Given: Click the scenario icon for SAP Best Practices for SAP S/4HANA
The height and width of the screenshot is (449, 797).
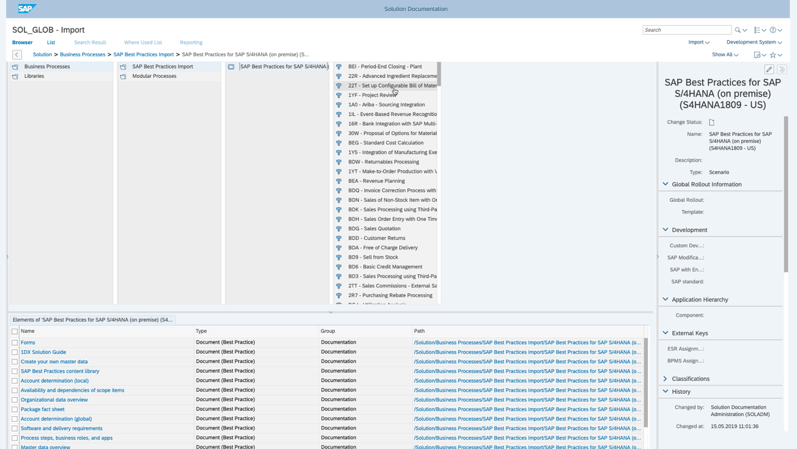Looking at the screenshot, I should click(x=231, y=67).
